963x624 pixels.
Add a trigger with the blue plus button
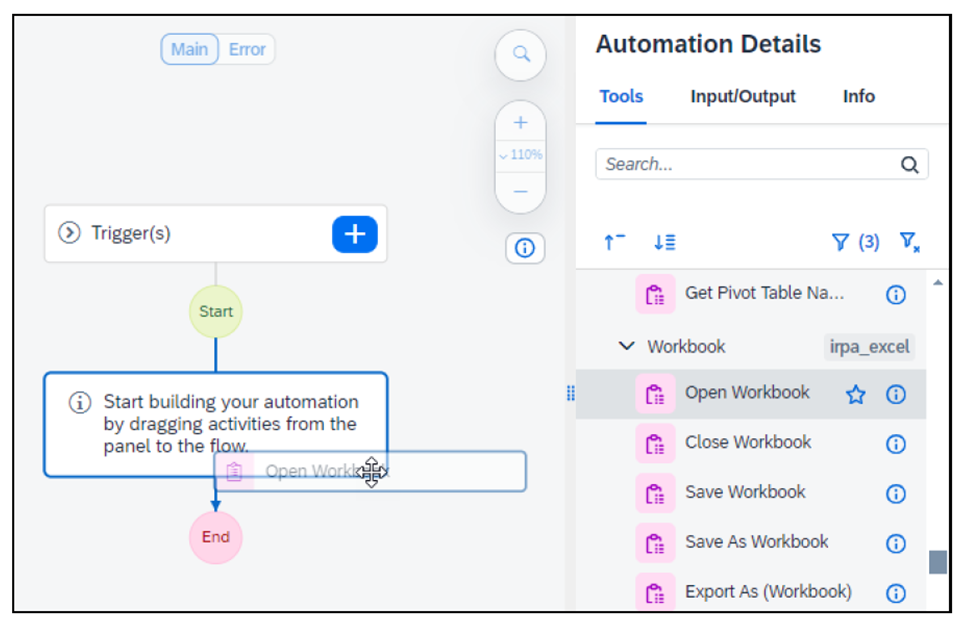(x=354, y=234)
